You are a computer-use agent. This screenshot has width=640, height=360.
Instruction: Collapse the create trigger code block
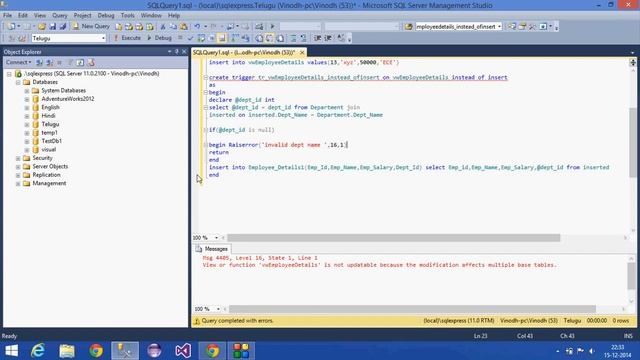205,77
